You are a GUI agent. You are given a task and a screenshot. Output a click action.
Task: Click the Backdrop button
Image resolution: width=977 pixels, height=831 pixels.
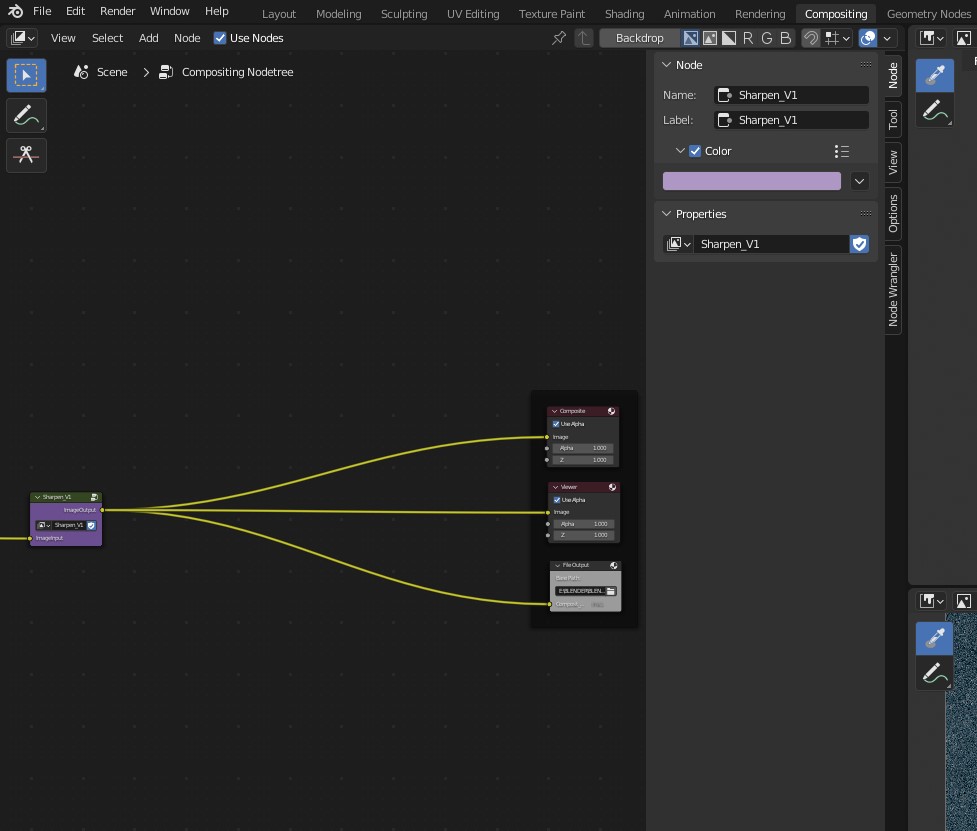point(639,38)
